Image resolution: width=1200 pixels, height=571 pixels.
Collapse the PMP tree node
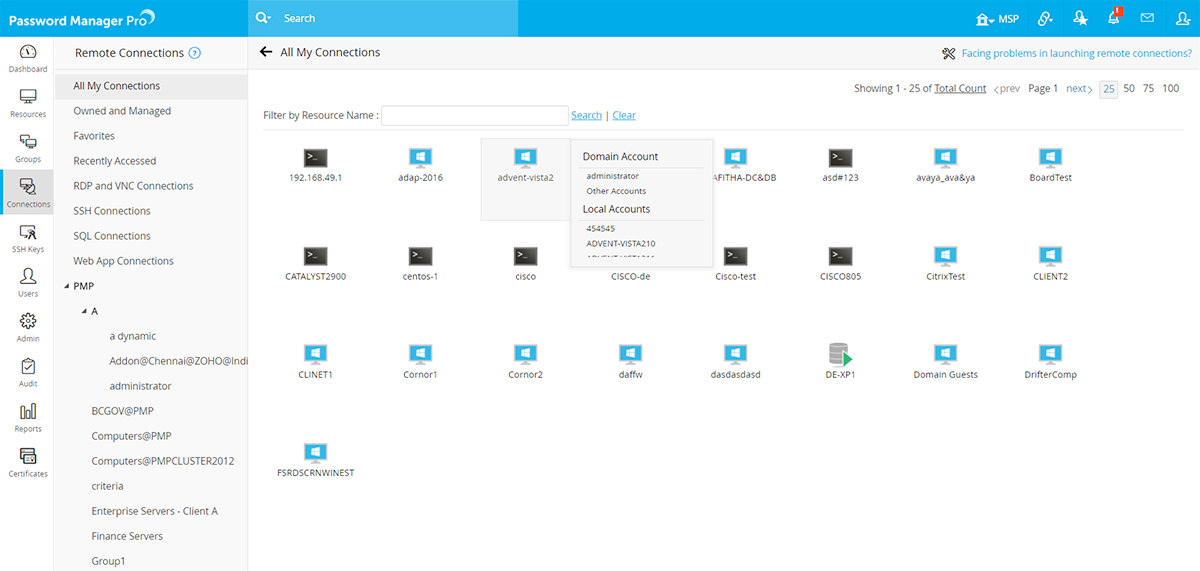[x=67, y=286]
